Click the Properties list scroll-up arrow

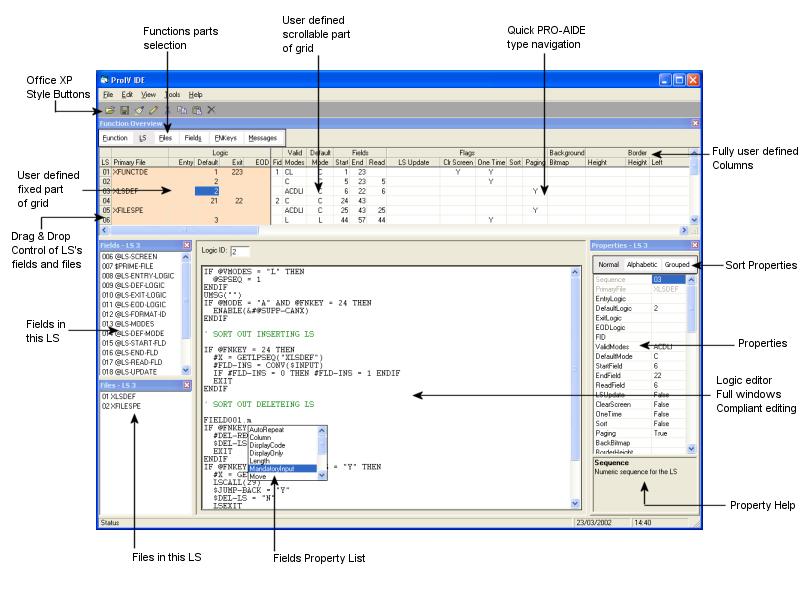[691, 280]
